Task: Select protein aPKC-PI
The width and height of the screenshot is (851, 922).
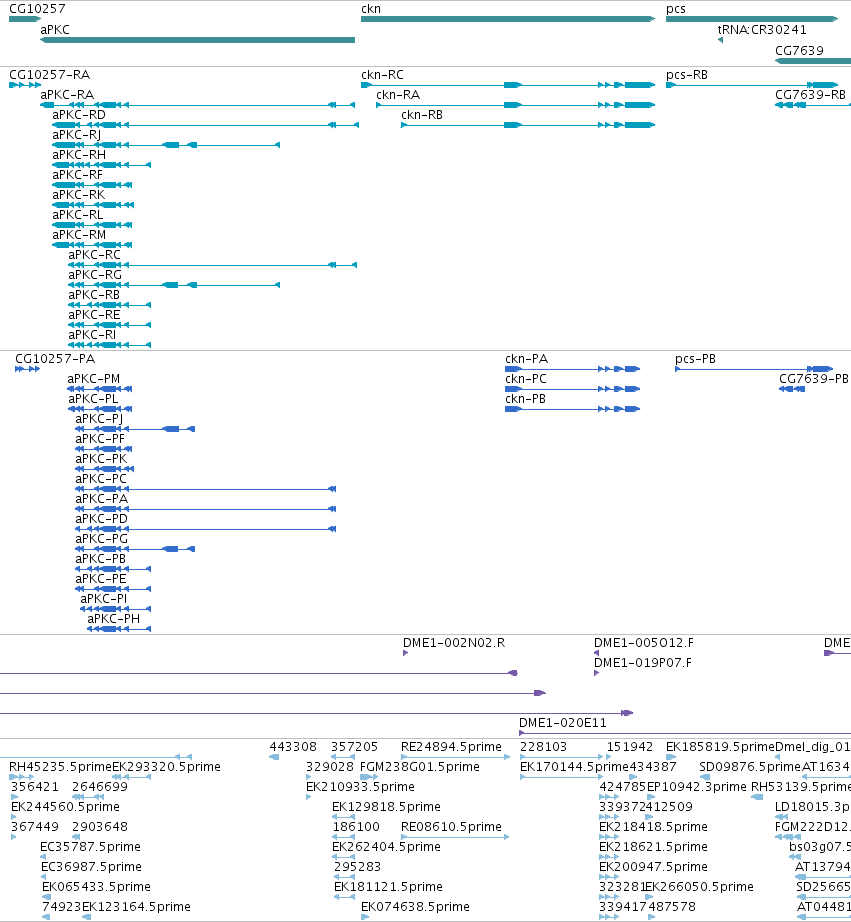Action: pyautogui.click(x=104, y=599)
